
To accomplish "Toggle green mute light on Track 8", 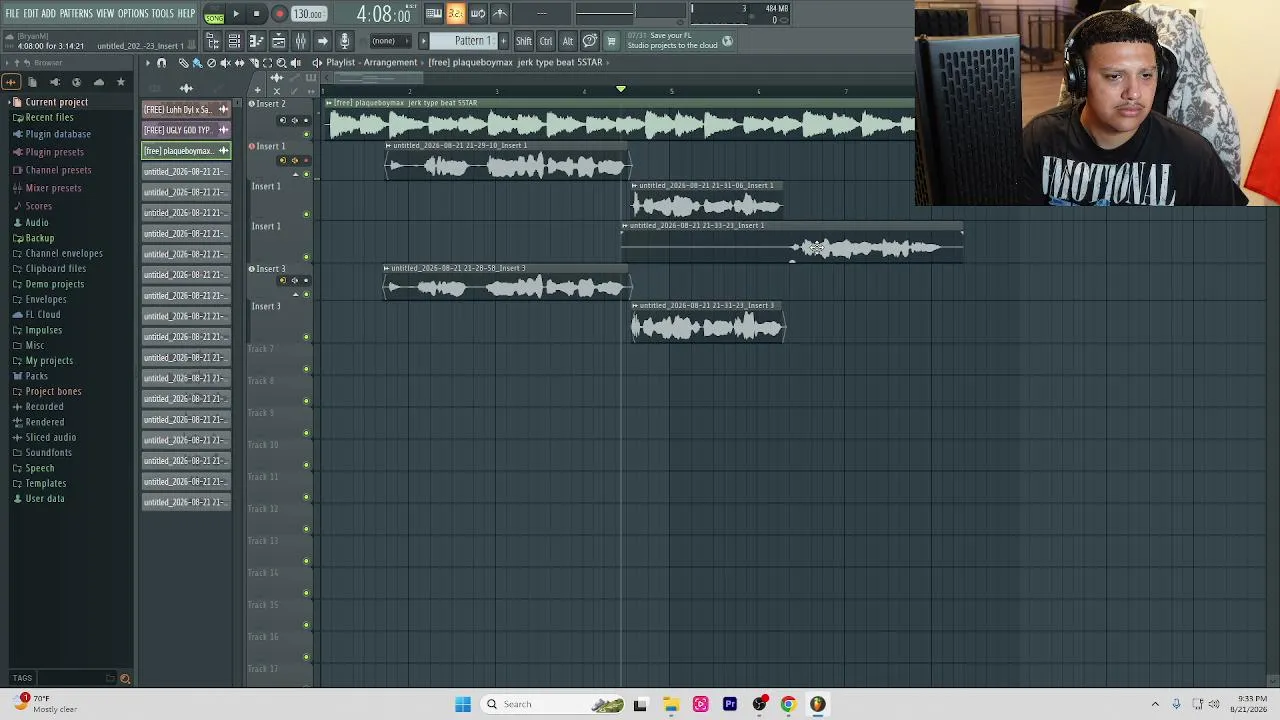I will click(306, 401).
